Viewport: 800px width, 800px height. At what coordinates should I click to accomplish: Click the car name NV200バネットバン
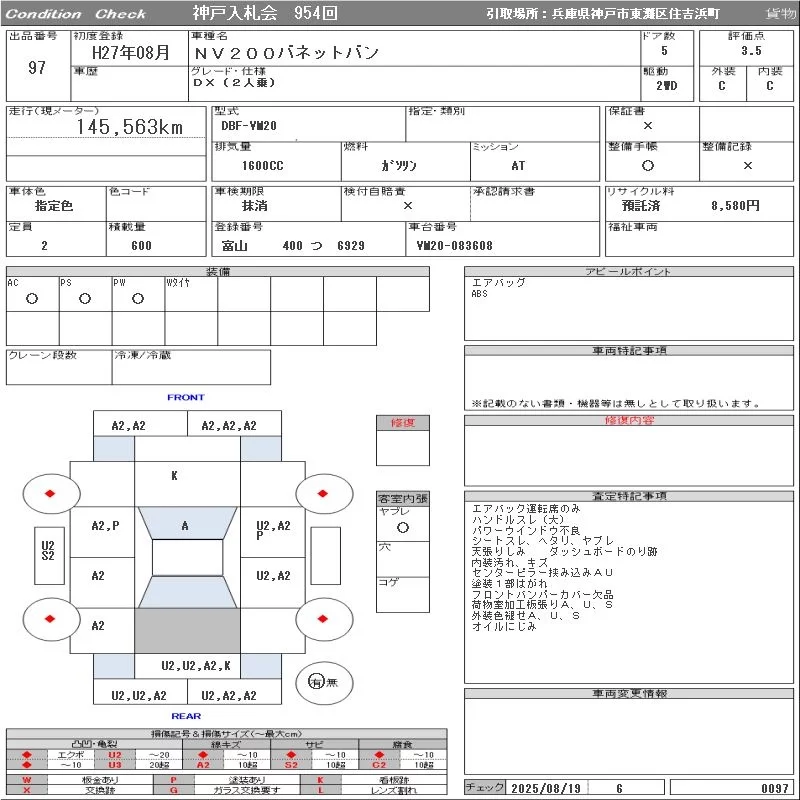point(286,53)
